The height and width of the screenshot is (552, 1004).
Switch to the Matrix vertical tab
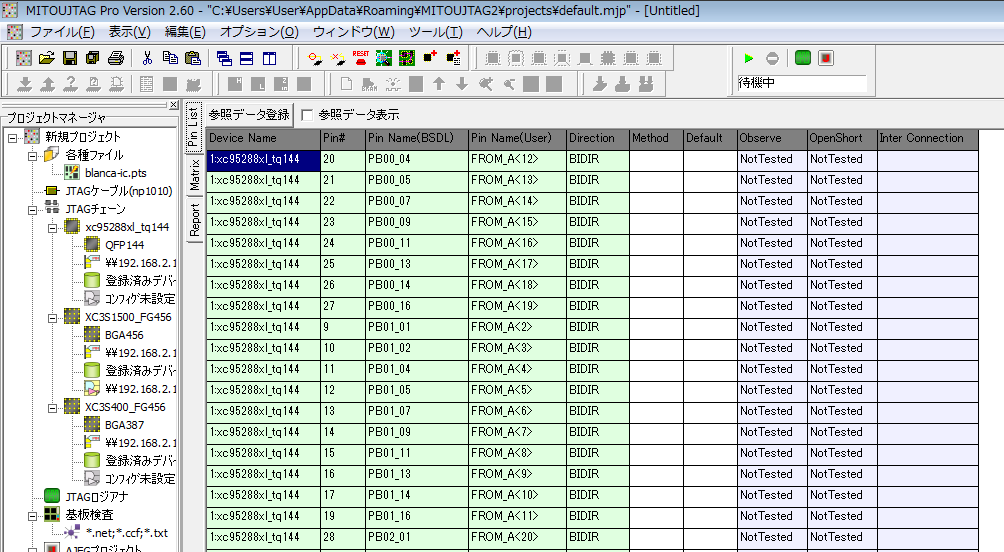click(194, 174)
